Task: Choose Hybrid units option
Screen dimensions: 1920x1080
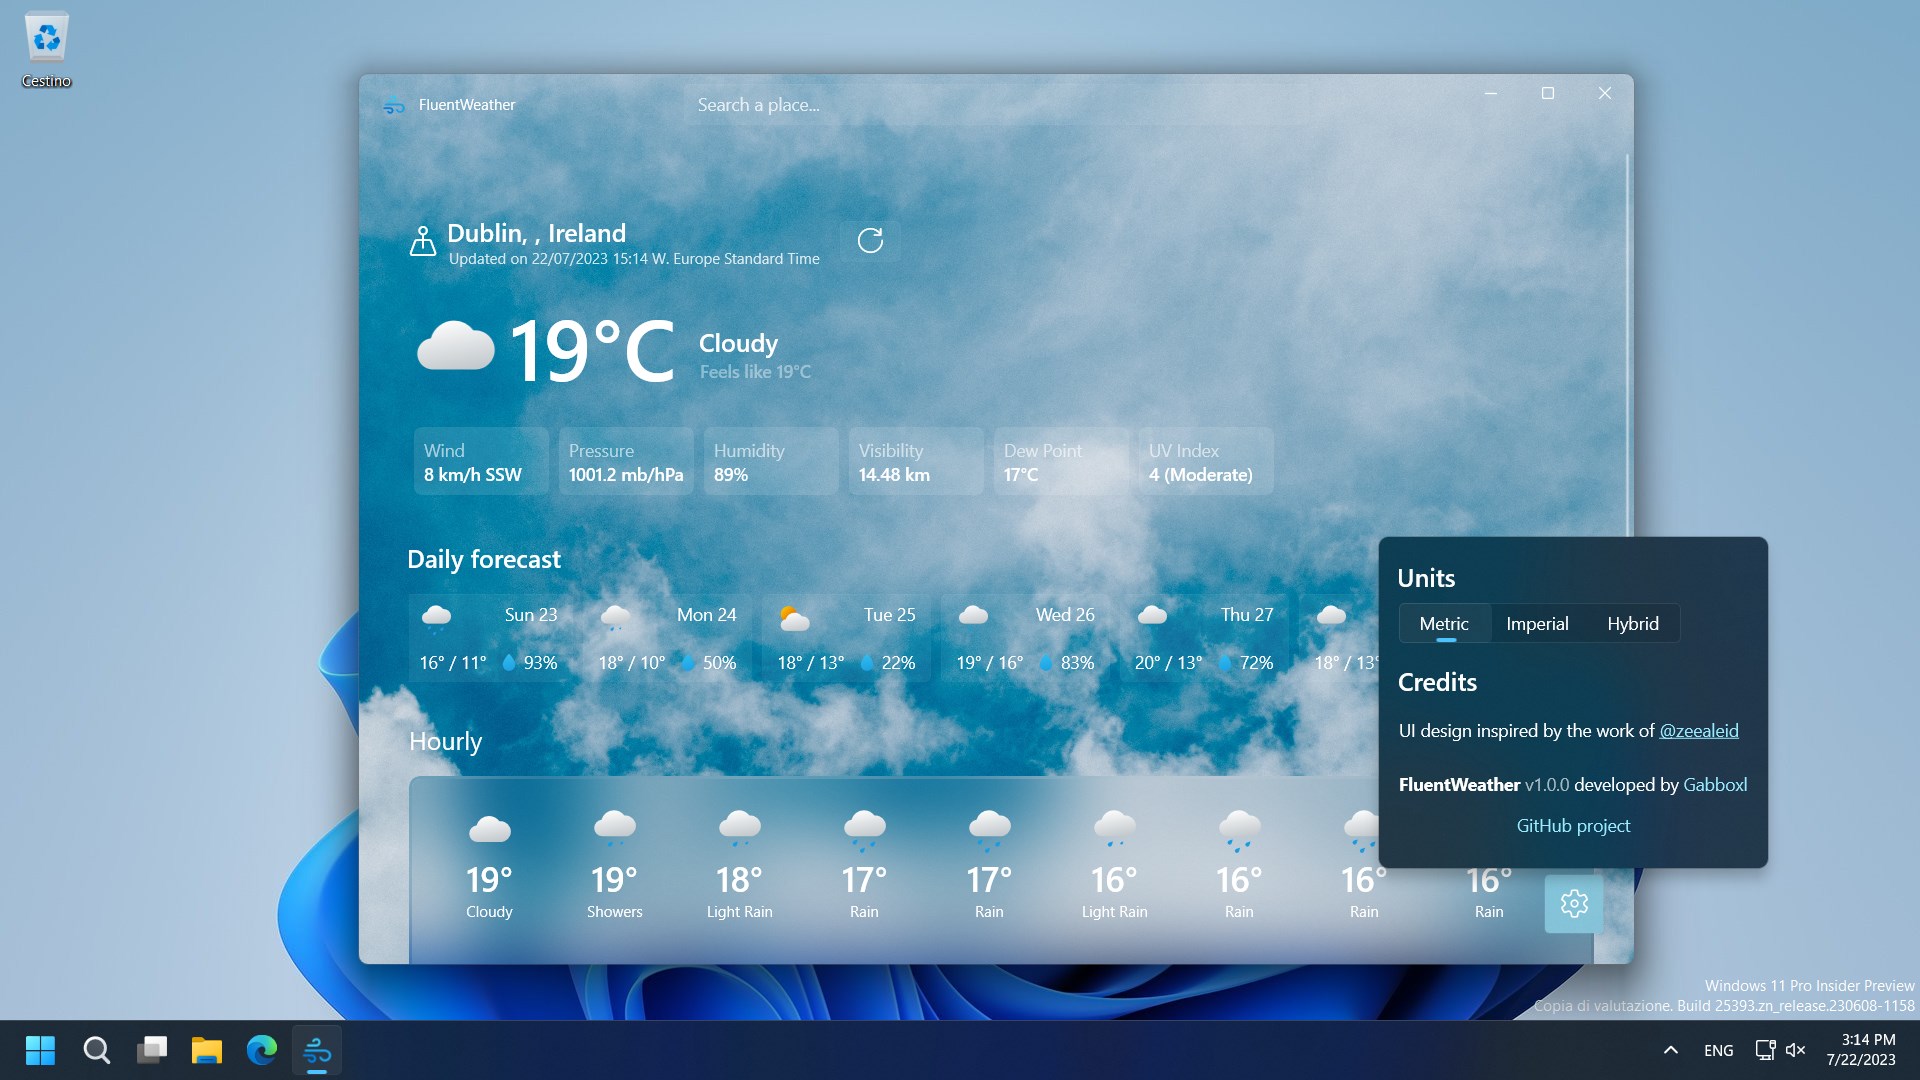Action: (1633, 624)
